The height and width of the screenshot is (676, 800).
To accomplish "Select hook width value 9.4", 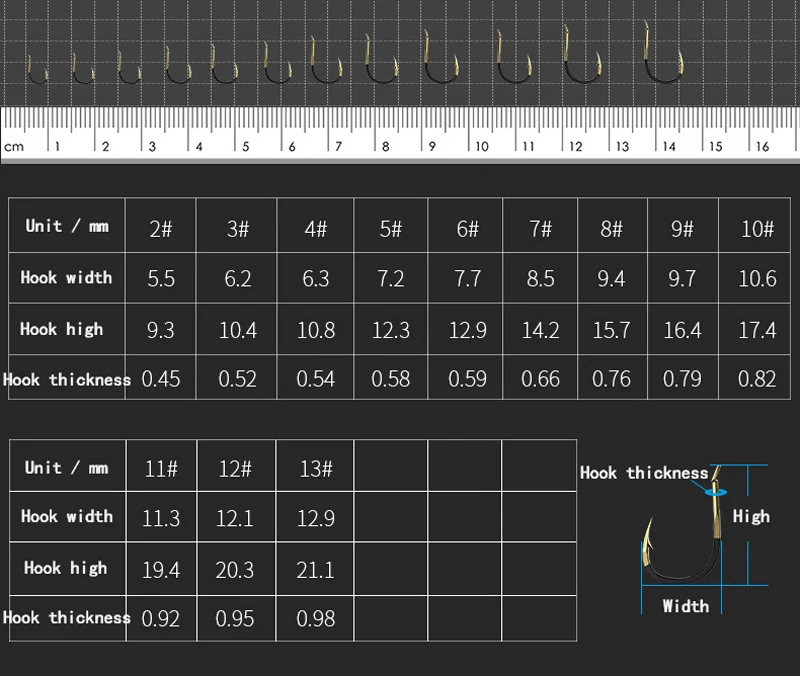I will pyautogui.click(x=611, y=279).
